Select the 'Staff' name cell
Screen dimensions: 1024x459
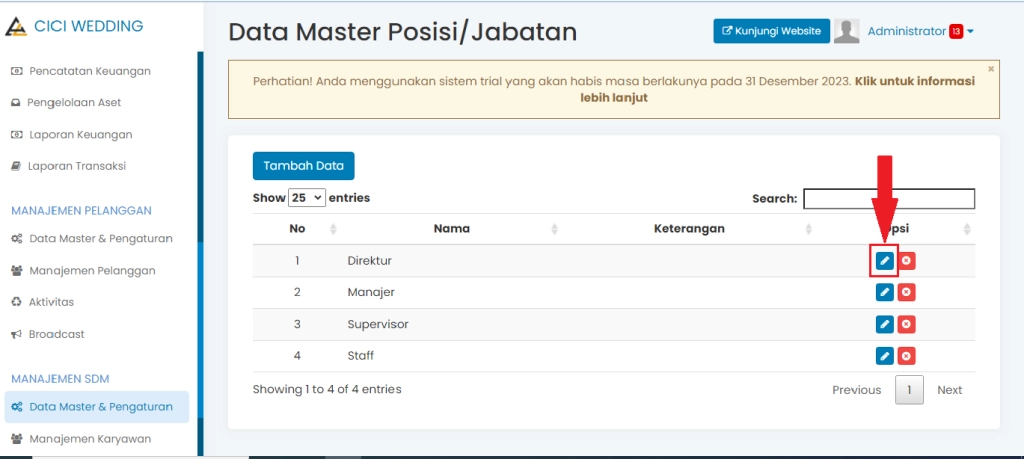[360, 356]
